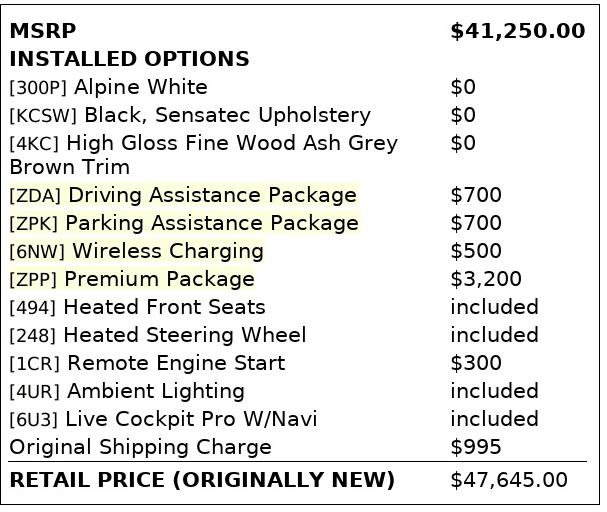This screenshot has width=607, height=512.
Task: Click the INSTALLED OPTIONS heading
Action: [129, 59]
